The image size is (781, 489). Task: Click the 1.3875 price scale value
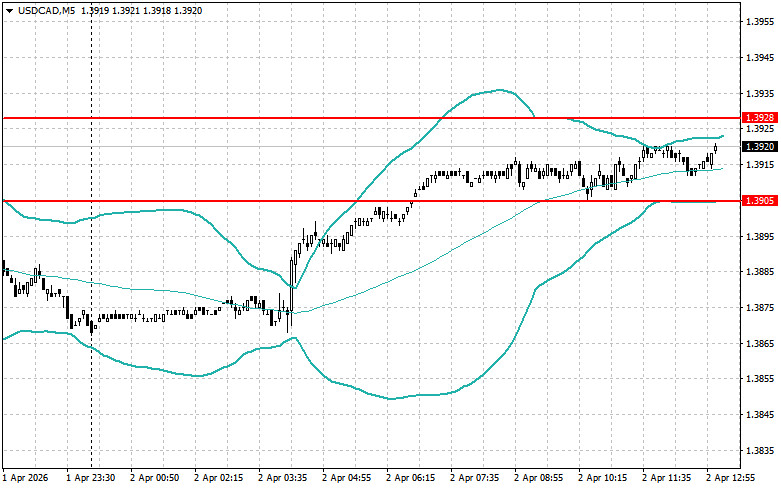coord(760,308)
